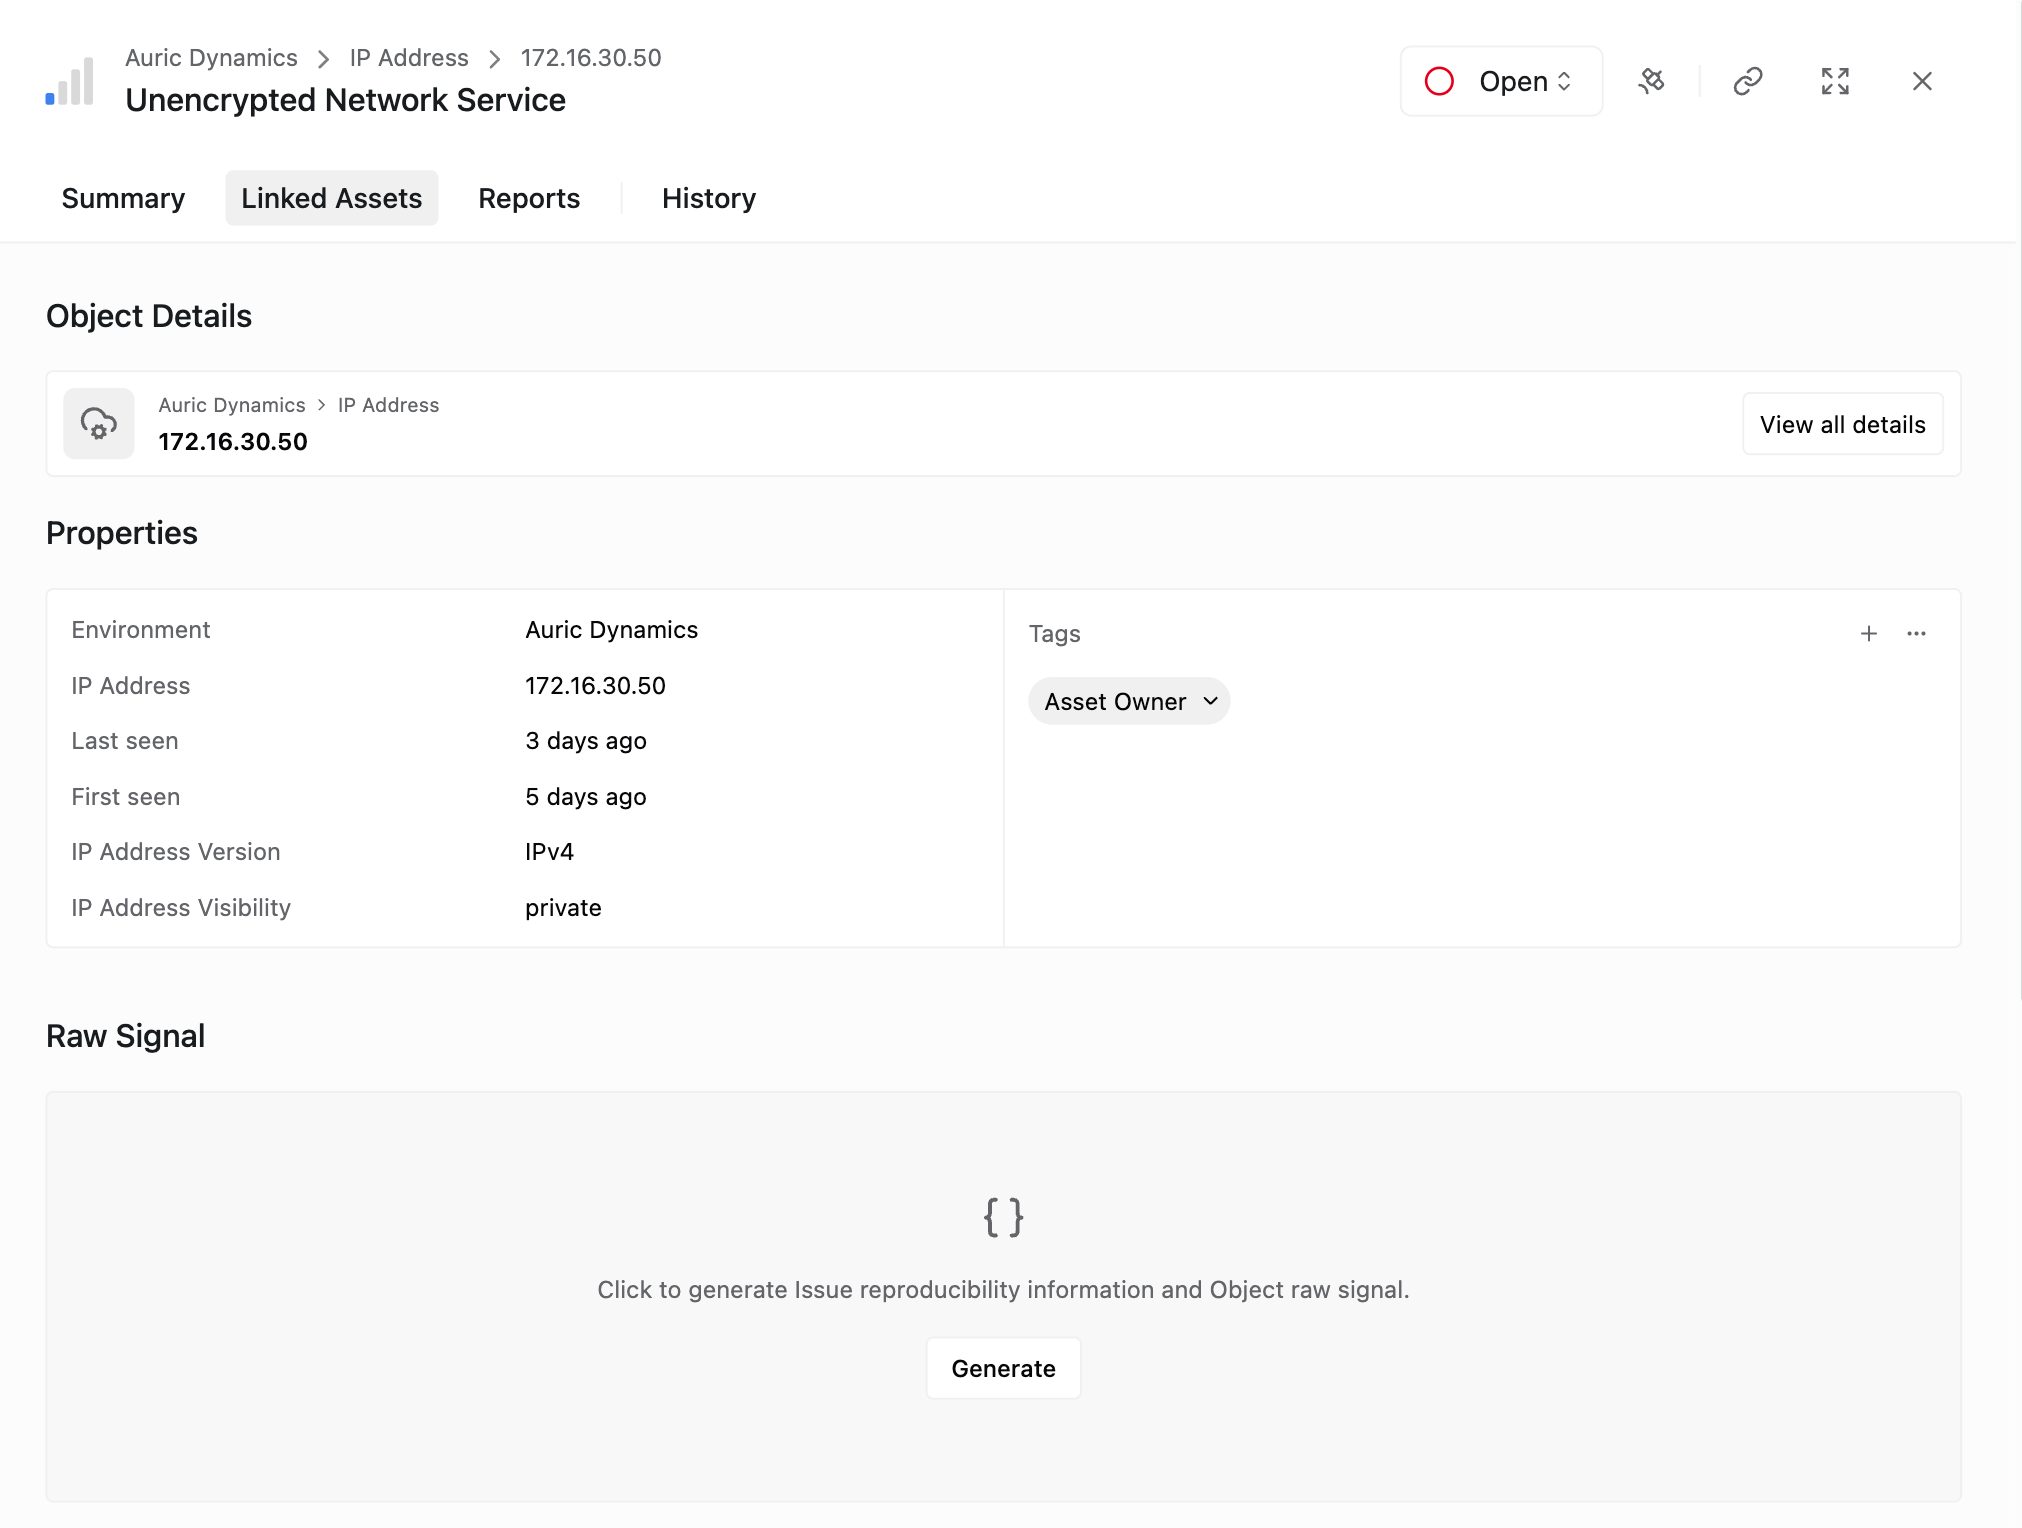Screen dimensions: 2022x1528
Task: Click View all details for the IP address
Action: tap(1842, 423)
